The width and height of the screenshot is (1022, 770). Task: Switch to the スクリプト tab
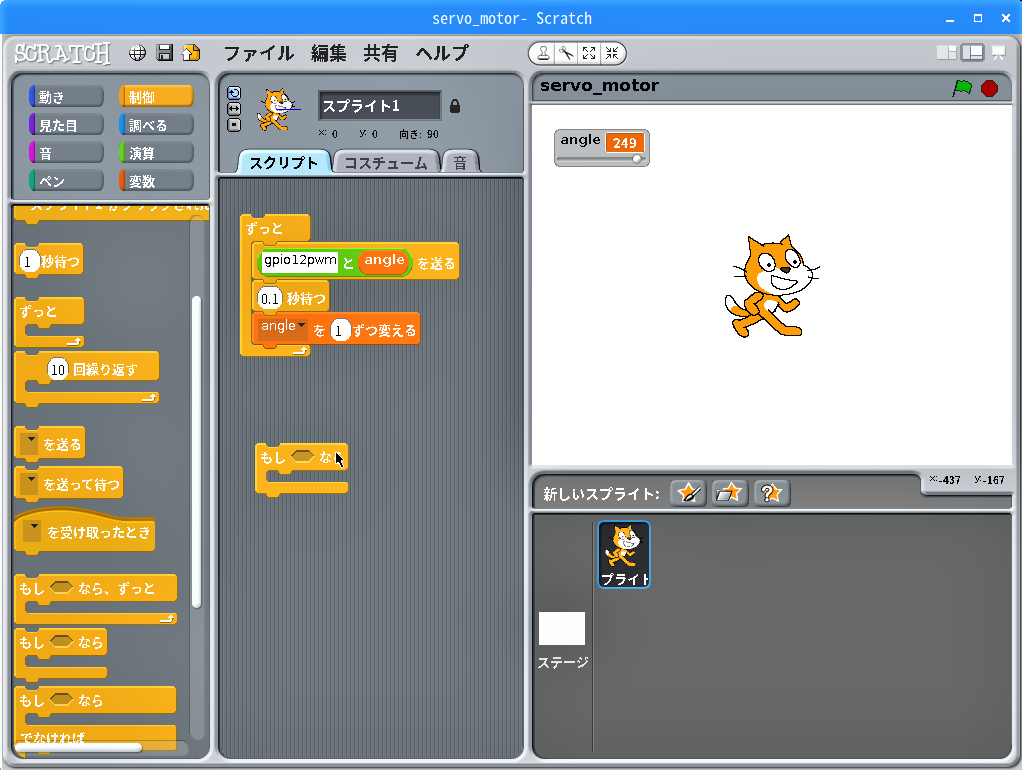[x=284, y=162]
